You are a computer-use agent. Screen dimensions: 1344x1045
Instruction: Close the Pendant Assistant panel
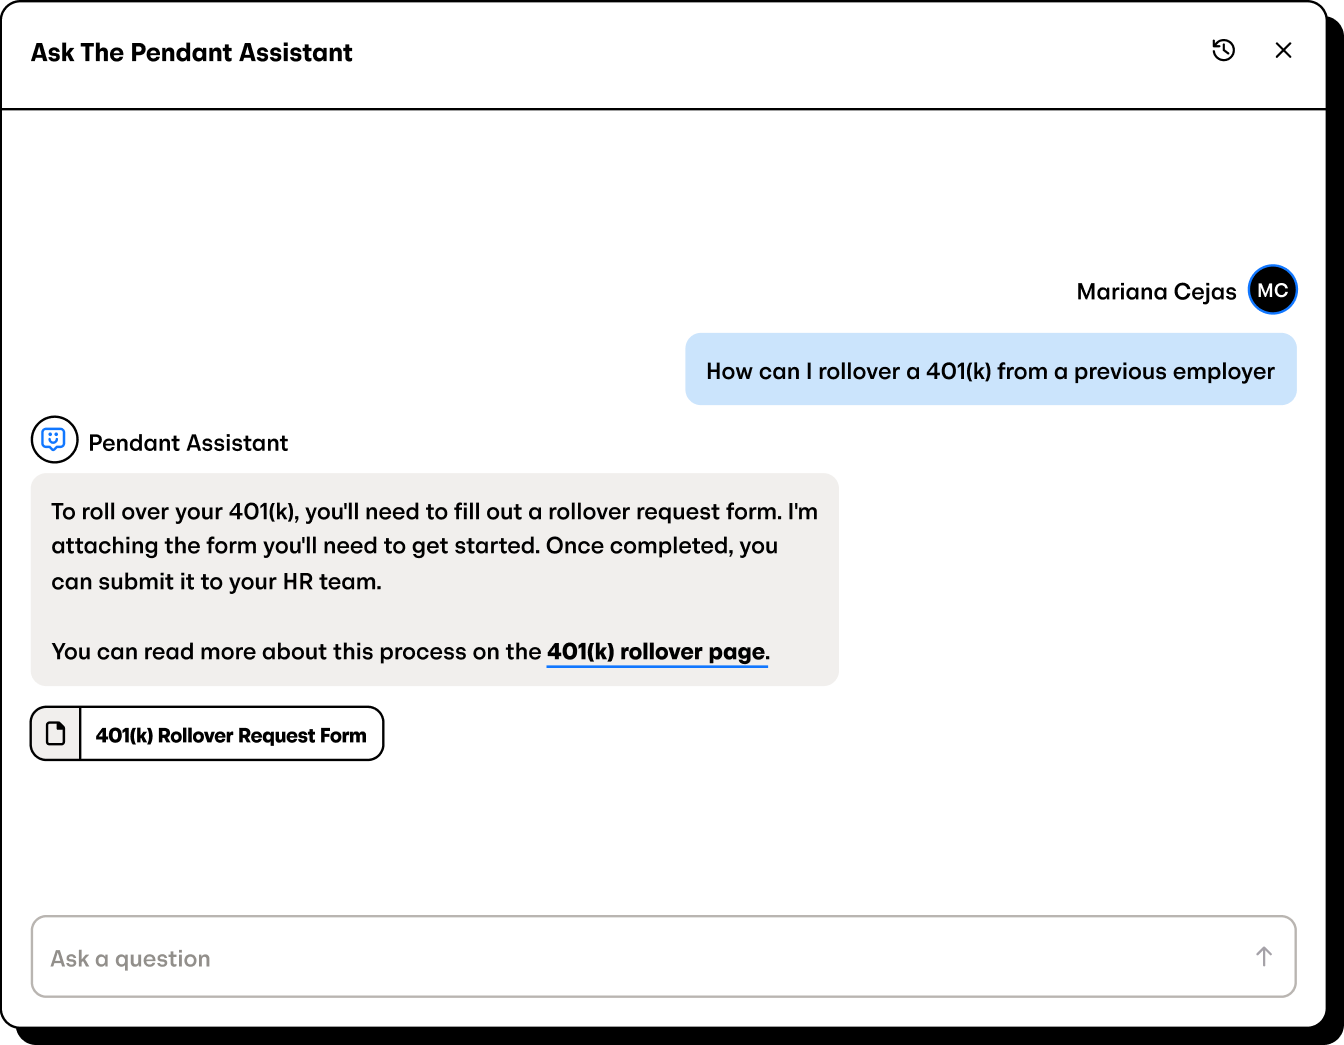(x=1284, y=50)
